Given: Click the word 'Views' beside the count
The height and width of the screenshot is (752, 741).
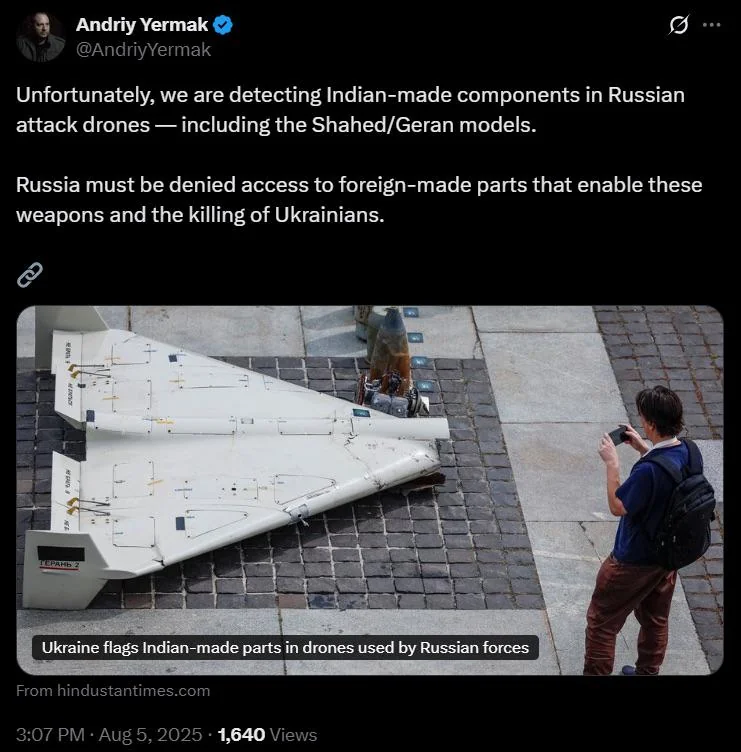Looking at the screenshot, I should pos(294,734).
